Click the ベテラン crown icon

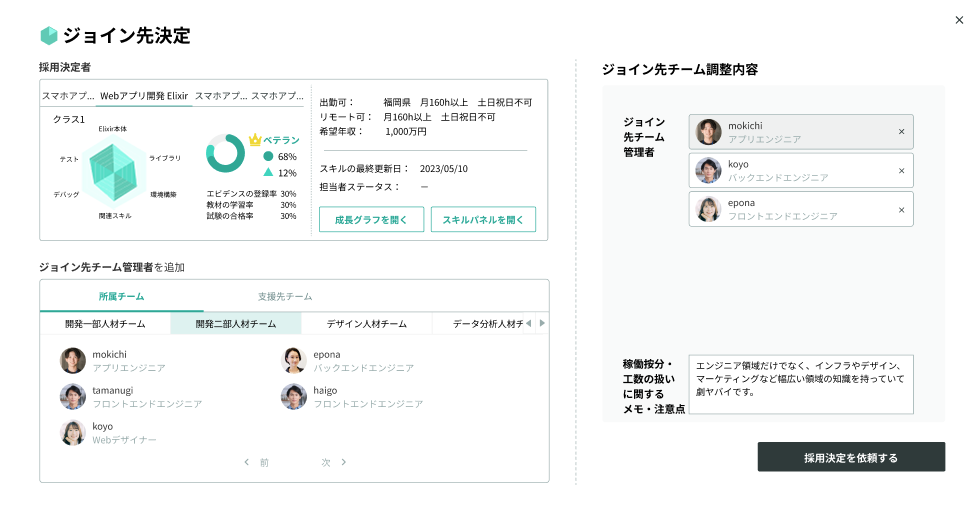pos(255,140)
